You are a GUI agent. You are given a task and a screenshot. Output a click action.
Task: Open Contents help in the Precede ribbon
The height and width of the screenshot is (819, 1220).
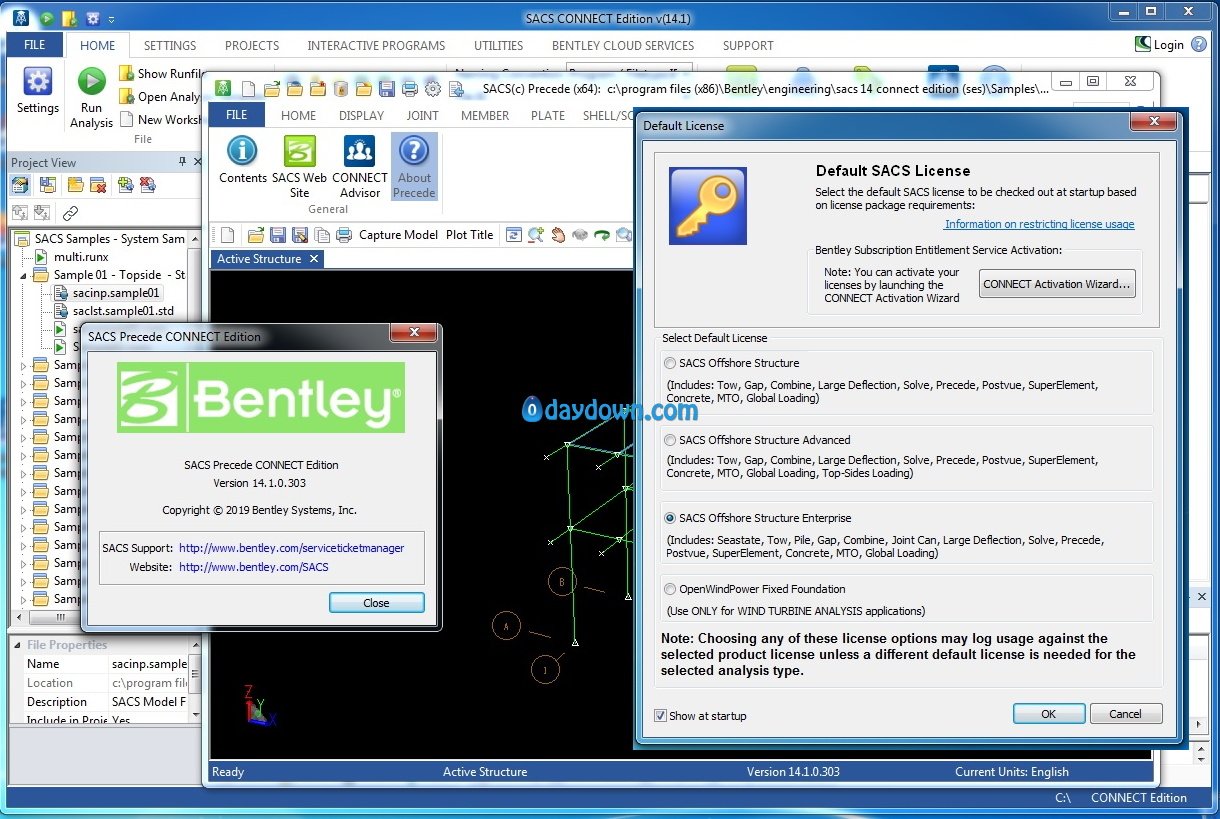(x=243, y=160)
